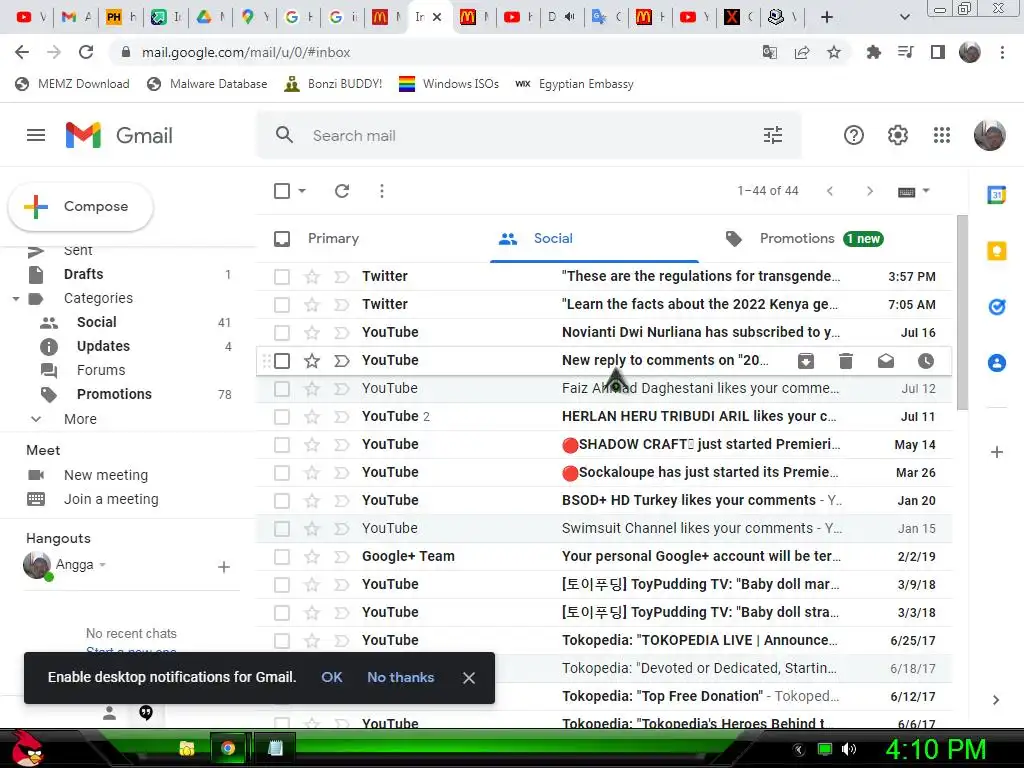Click the search magnifier icon
This screenshot has height=768, width=1024.
coord(284,135)
